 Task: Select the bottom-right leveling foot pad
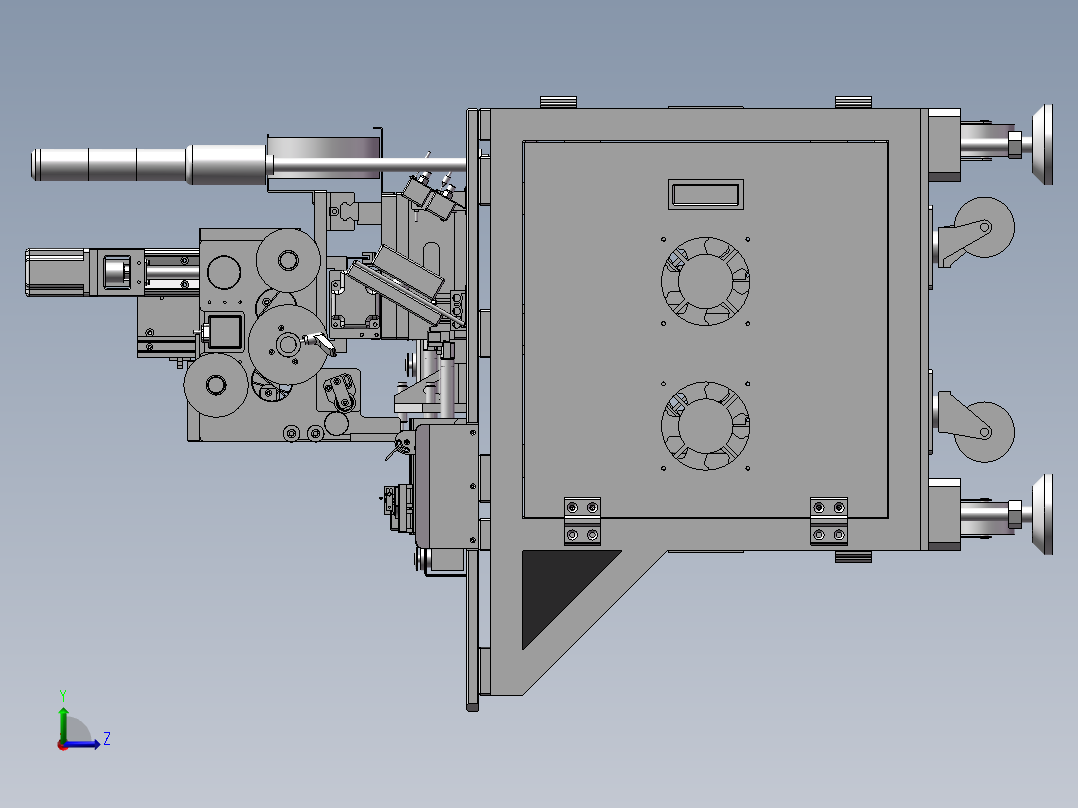click(1043, 514)
